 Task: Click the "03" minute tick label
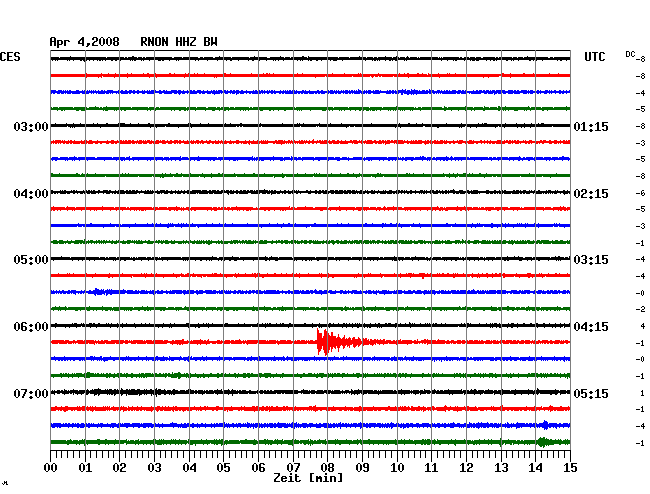[x=154, y=468]
